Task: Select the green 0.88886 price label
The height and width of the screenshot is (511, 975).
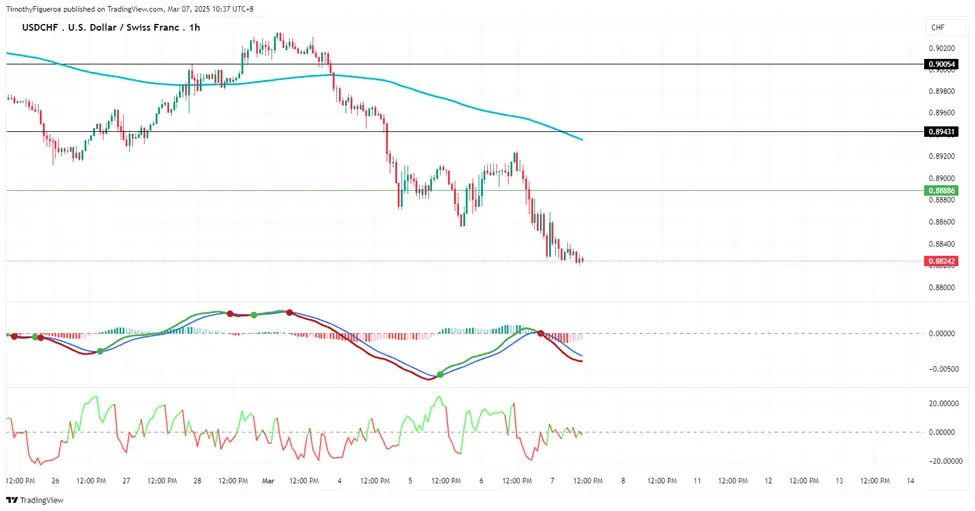Action: click(941, 191)
